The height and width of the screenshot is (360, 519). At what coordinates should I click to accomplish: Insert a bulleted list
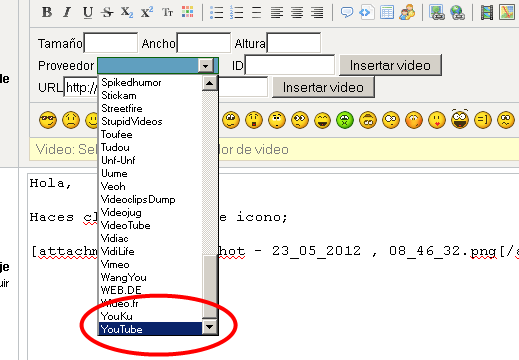click(x=217, y=13)
